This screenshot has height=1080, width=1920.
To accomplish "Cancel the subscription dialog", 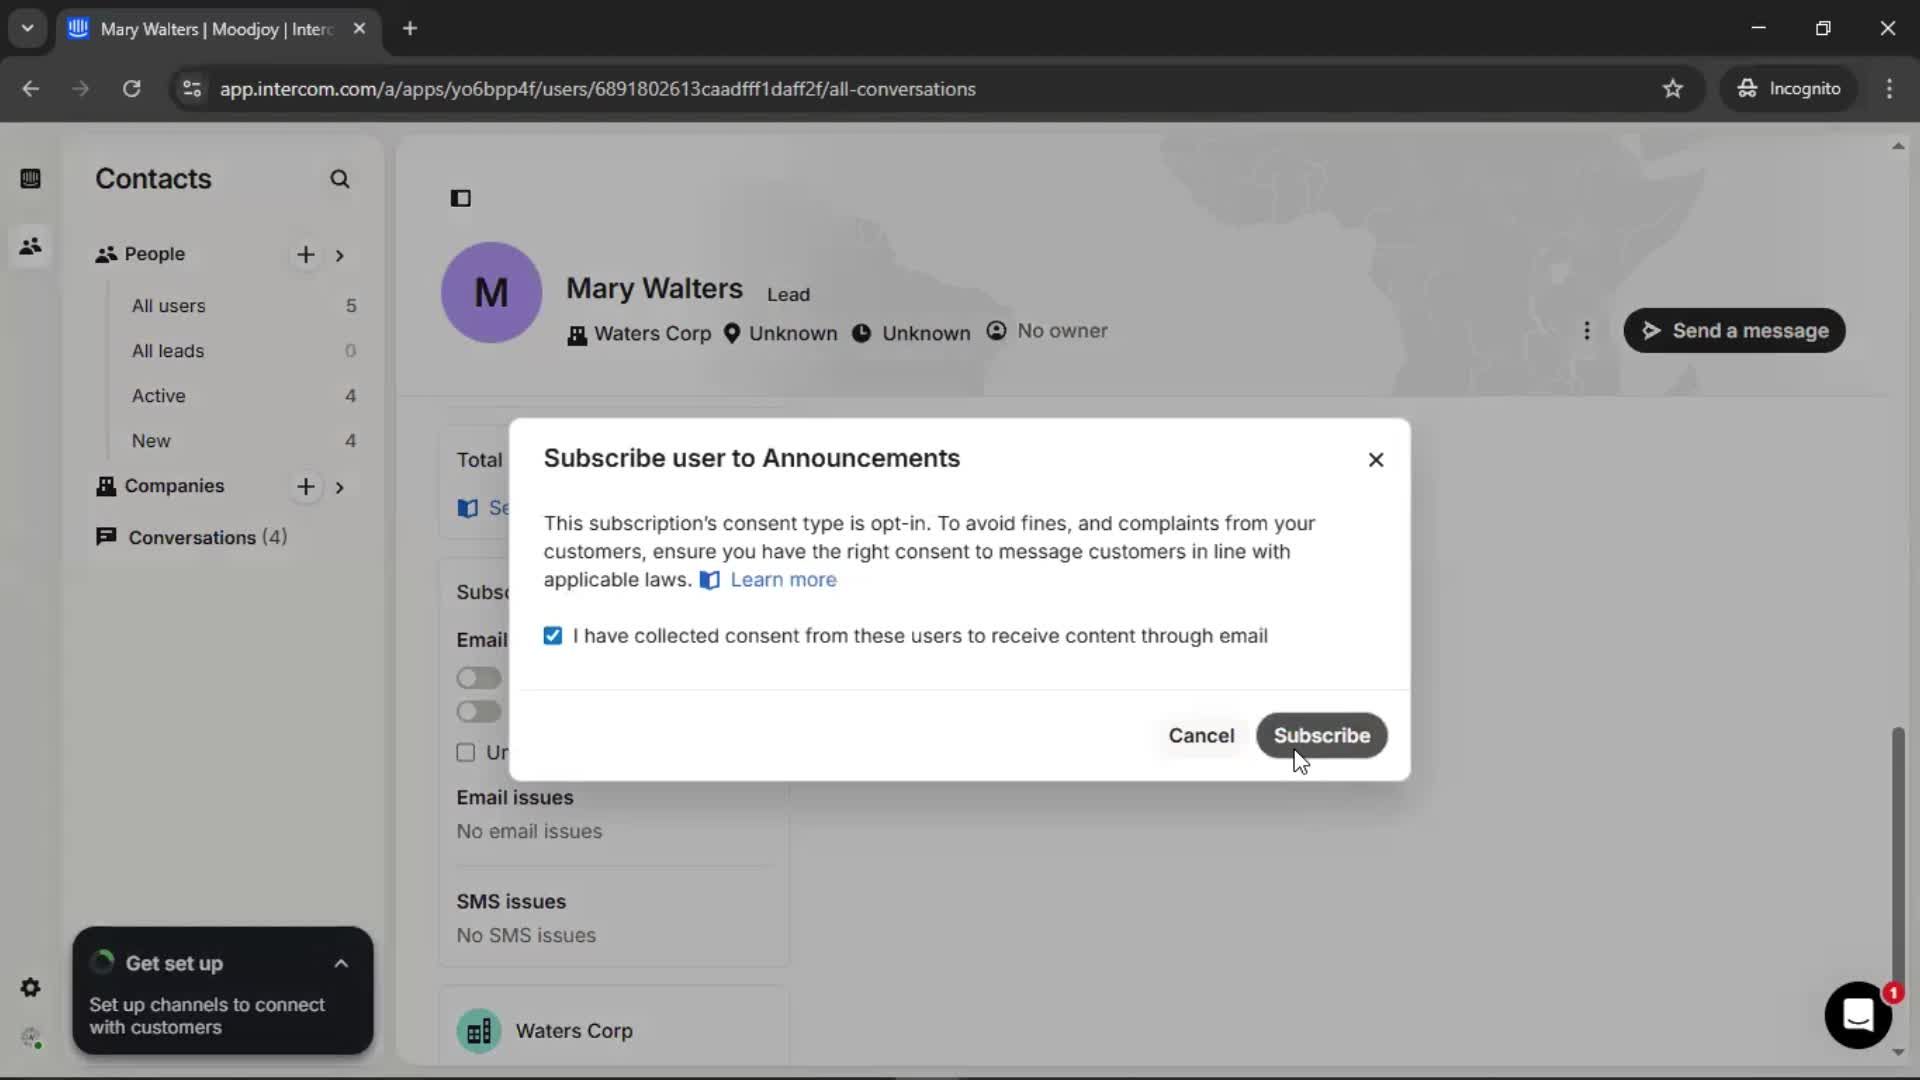I will click(x=1201, y=736).
